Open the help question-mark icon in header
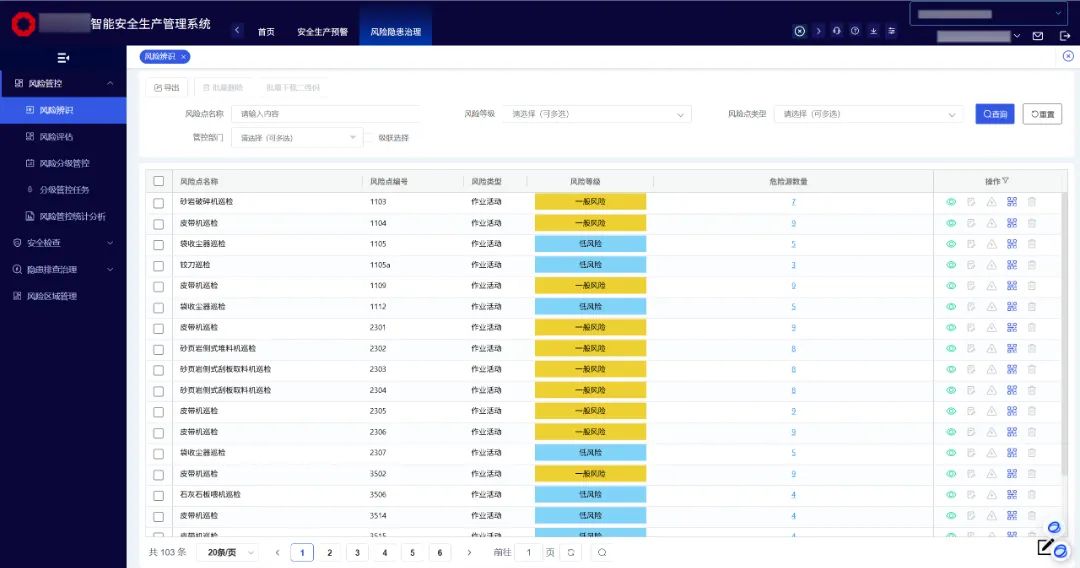This screenshot has height=568, width=1080. (855, 31)
